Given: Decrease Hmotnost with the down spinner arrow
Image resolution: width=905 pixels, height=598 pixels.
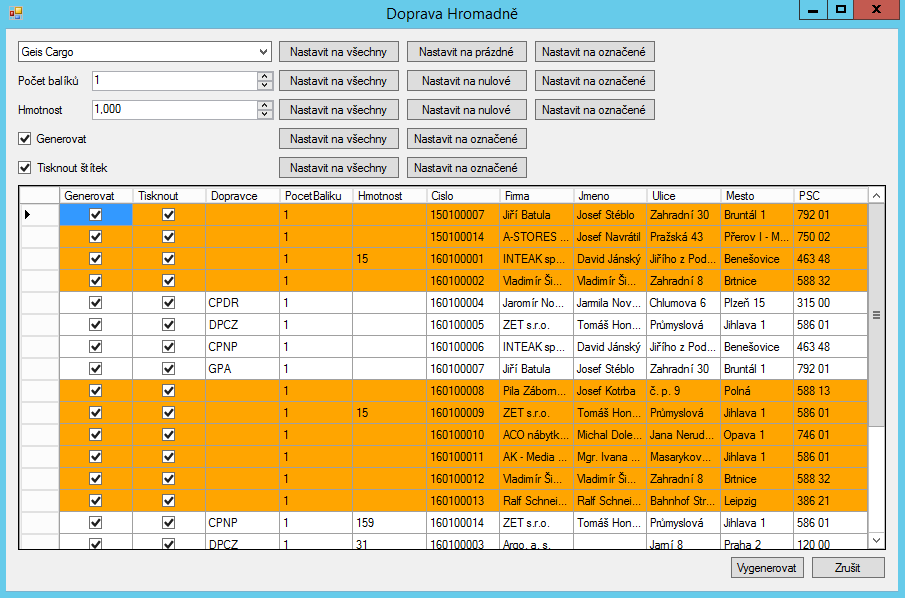Looking at the screenshot, I should pyautogui.click(x=264, y=114).
